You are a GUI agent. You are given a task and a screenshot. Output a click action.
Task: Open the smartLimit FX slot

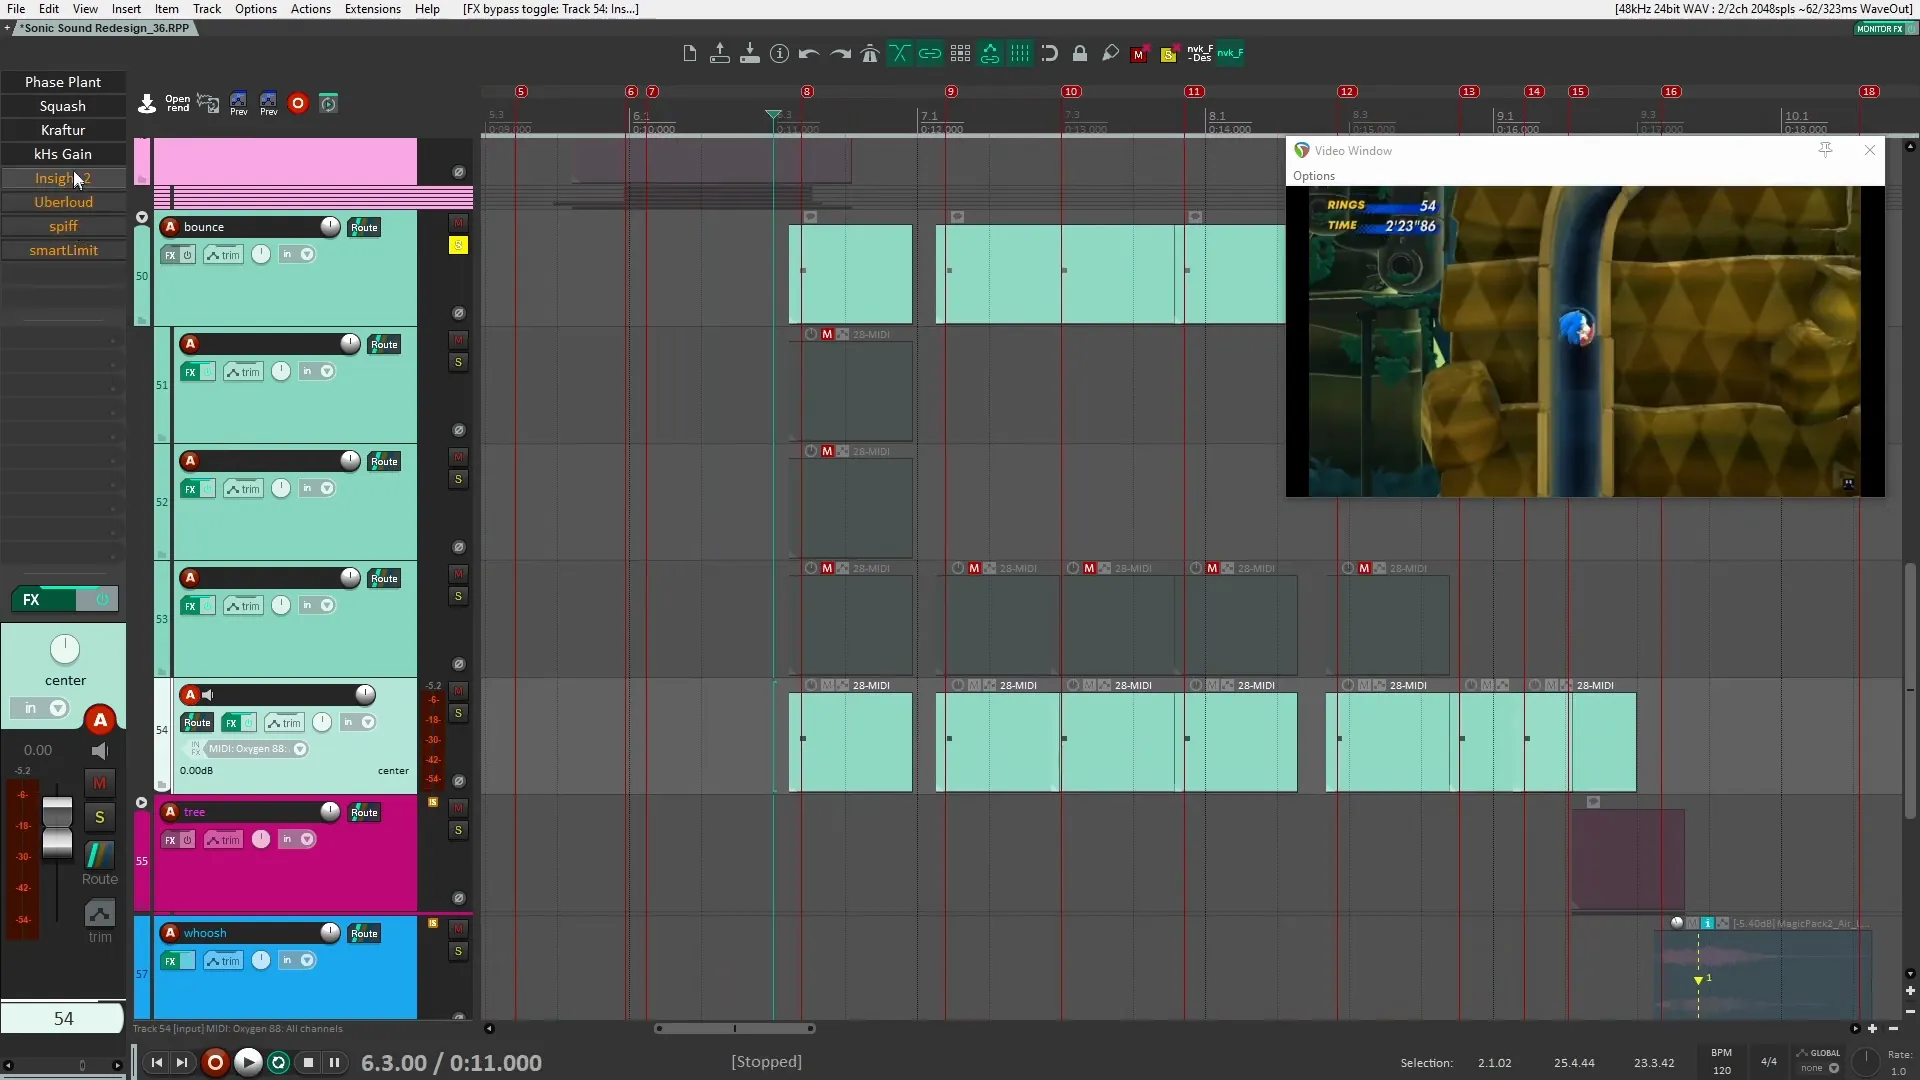63,250
